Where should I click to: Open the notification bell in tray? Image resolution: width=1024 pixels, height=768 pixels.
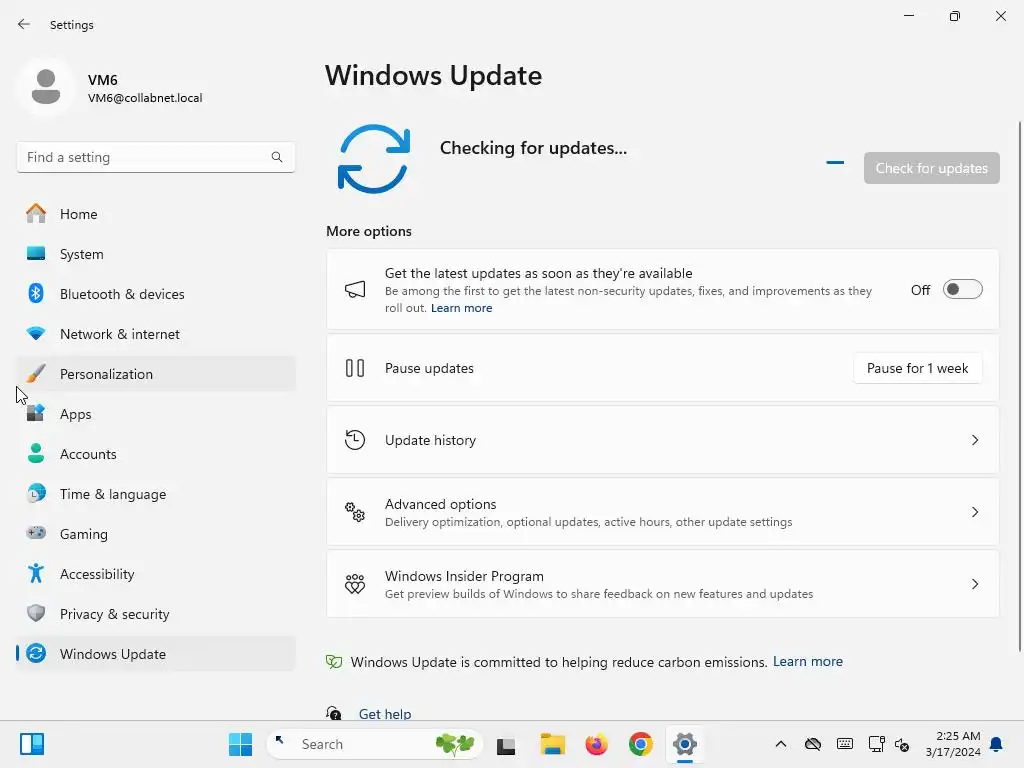click(996, 744)
